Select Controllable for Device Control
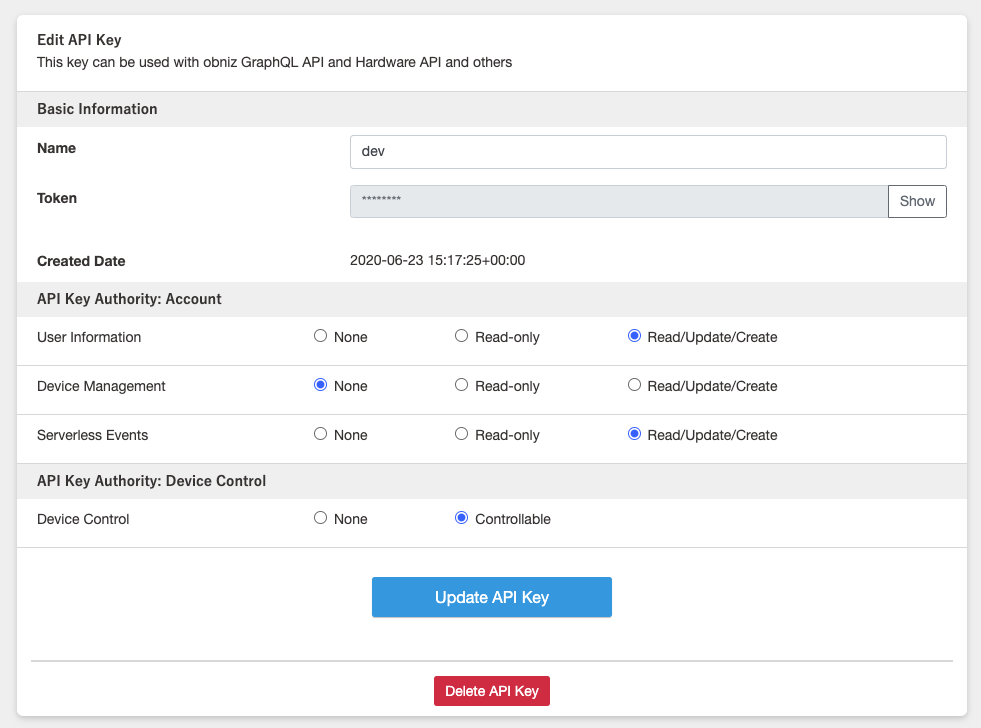 tap(462, 519)
